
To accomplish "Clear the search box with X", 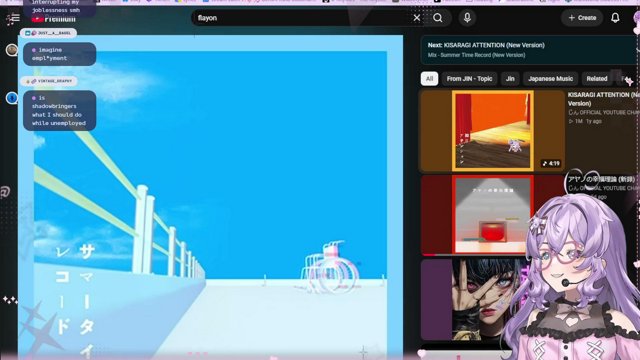I will 417,18.
